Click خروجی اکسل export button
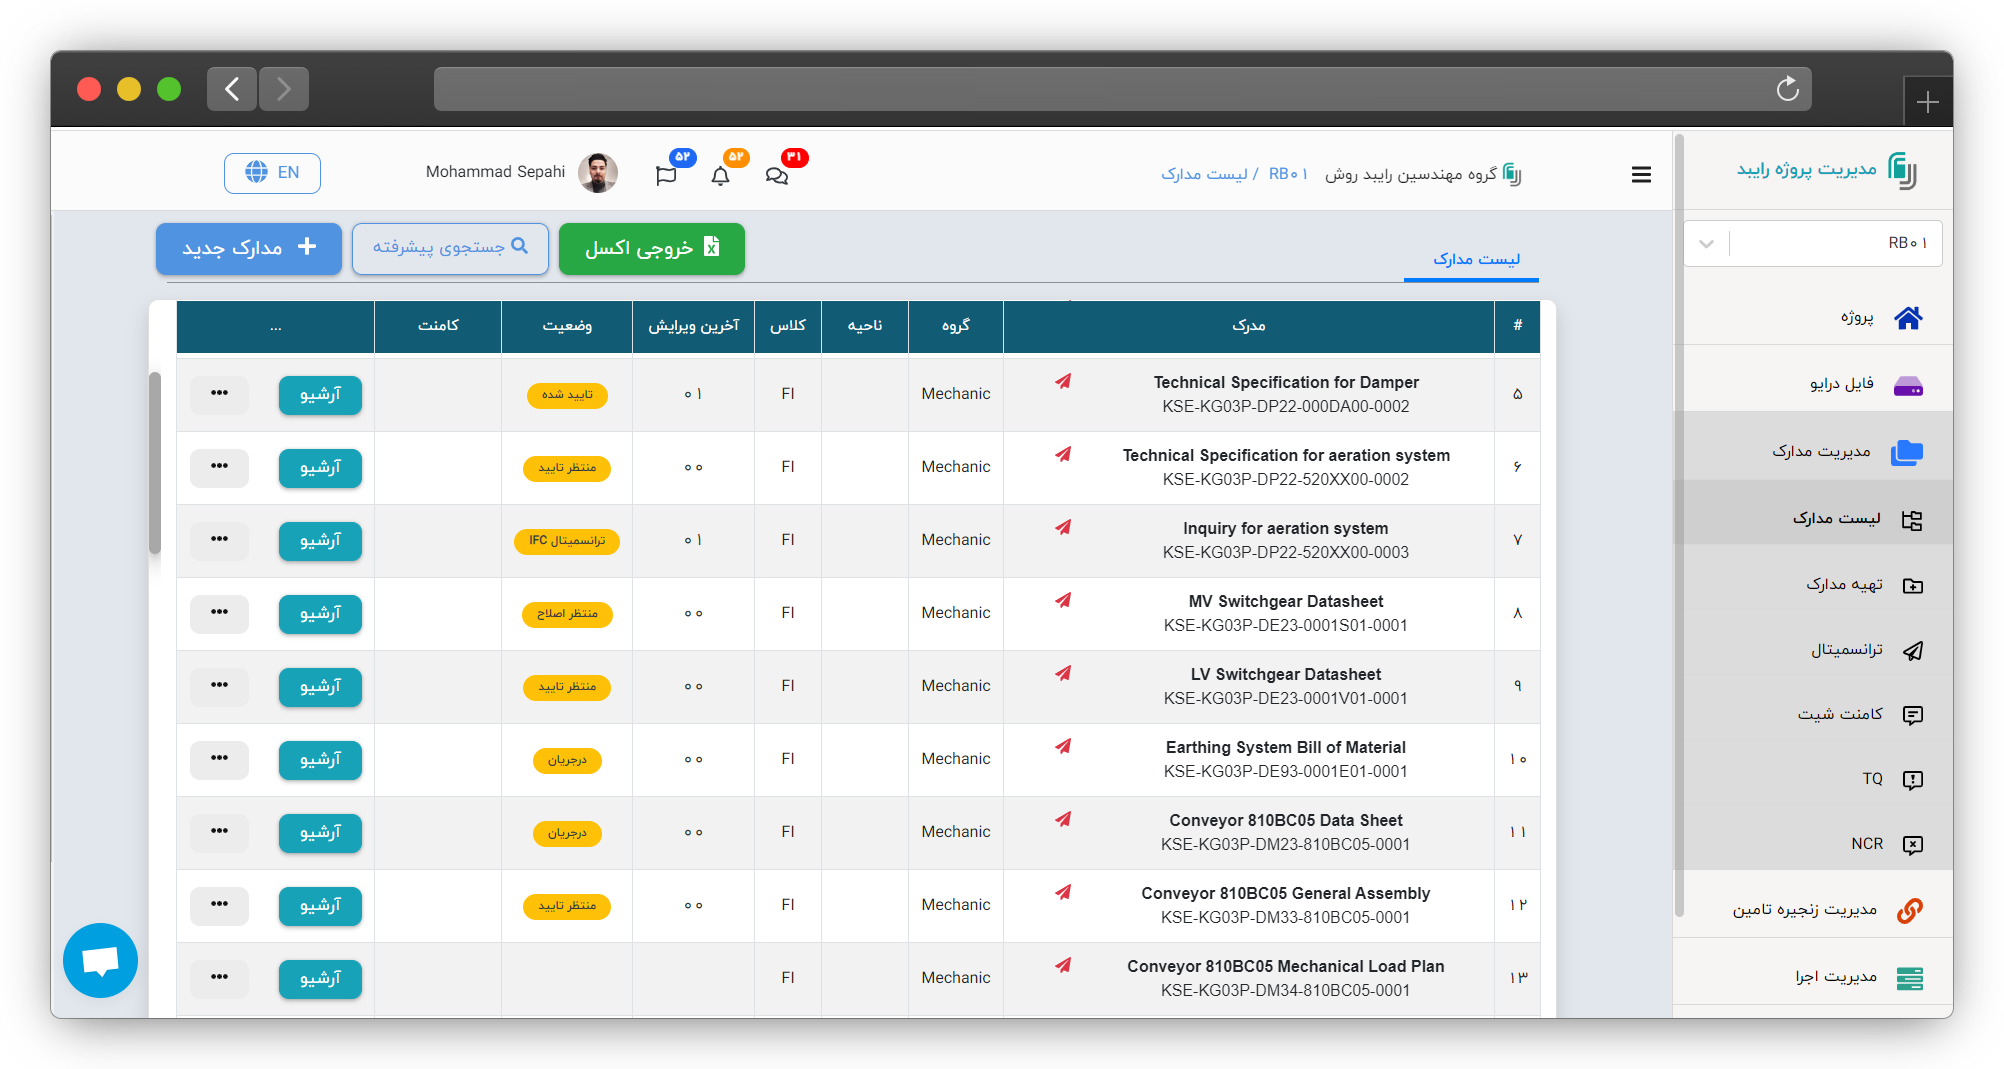2004x1069 pixels. click(651, 248)
